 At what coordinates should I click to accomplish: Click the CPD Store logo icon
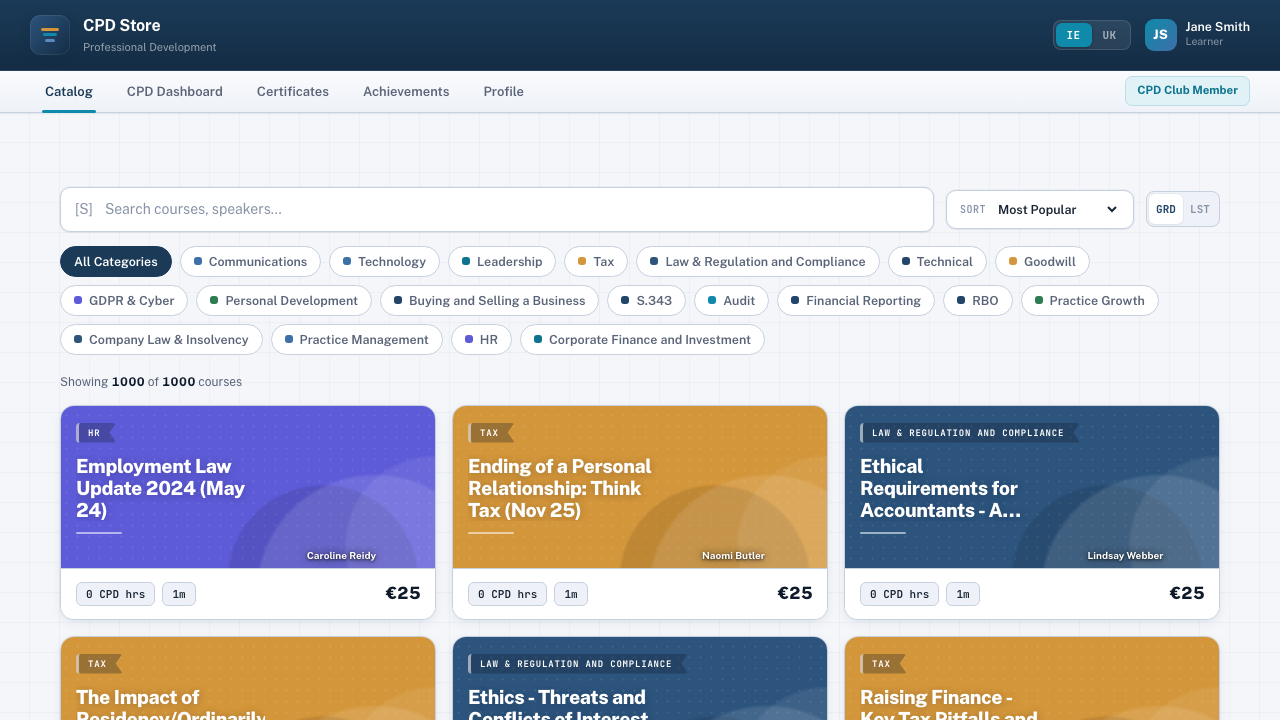(x=50, y=35)
